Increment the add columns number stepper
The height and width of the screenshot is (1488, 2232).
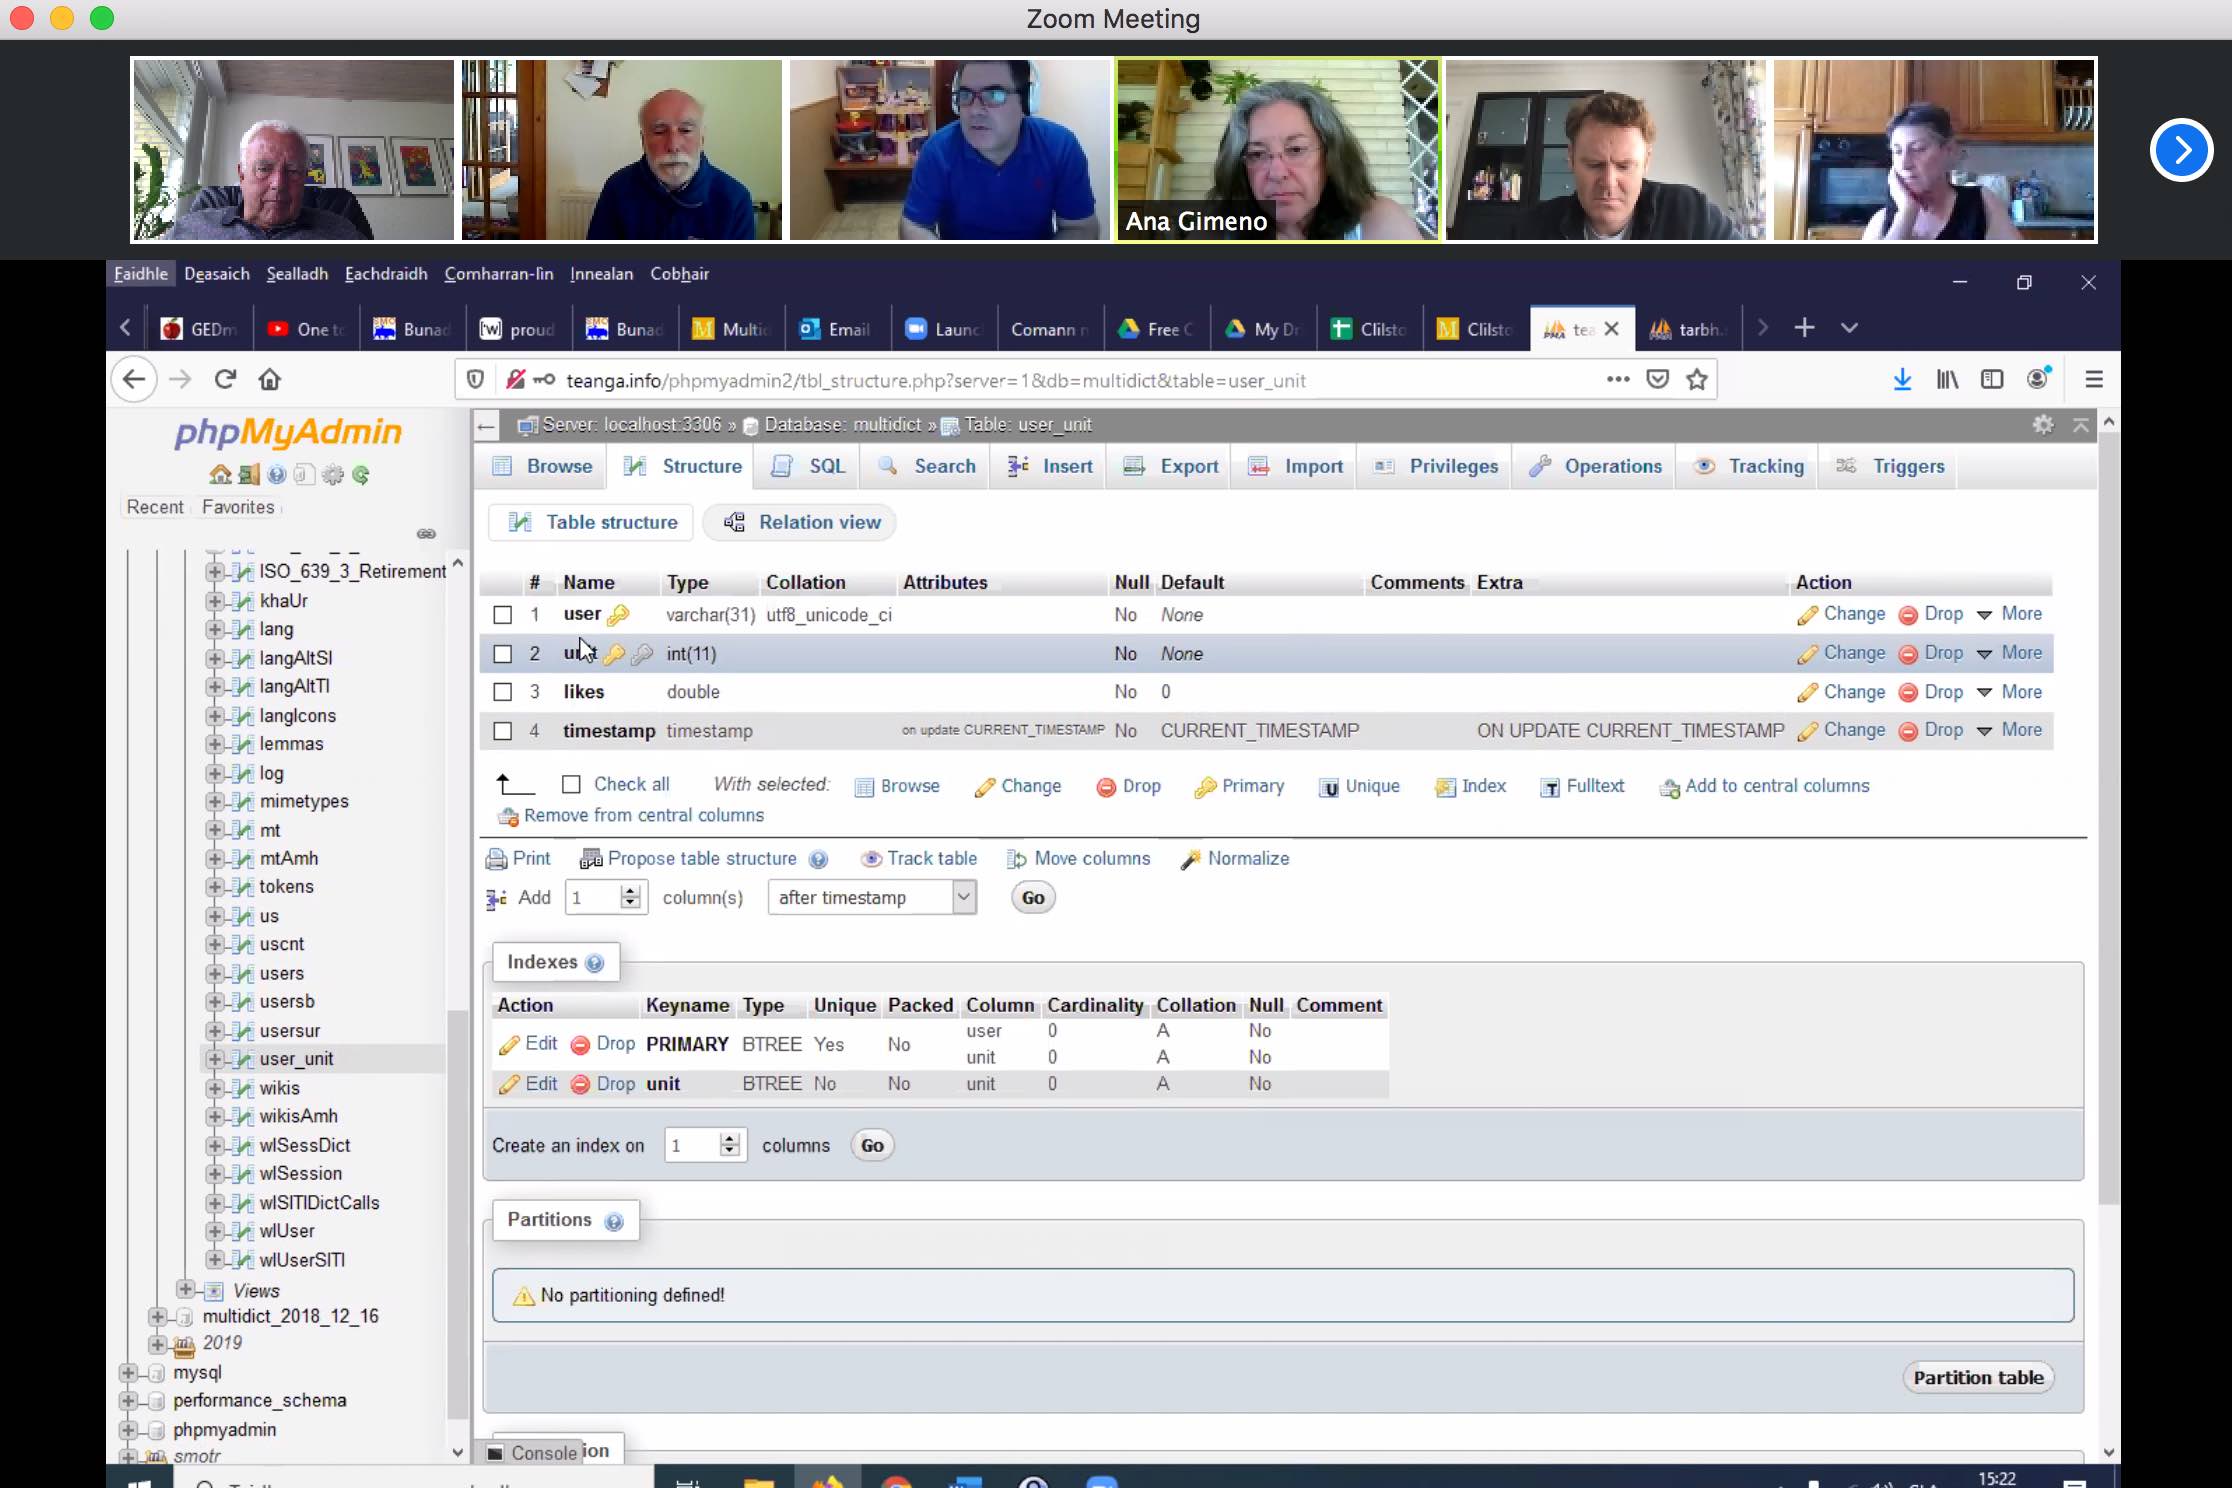coord(630,890)
